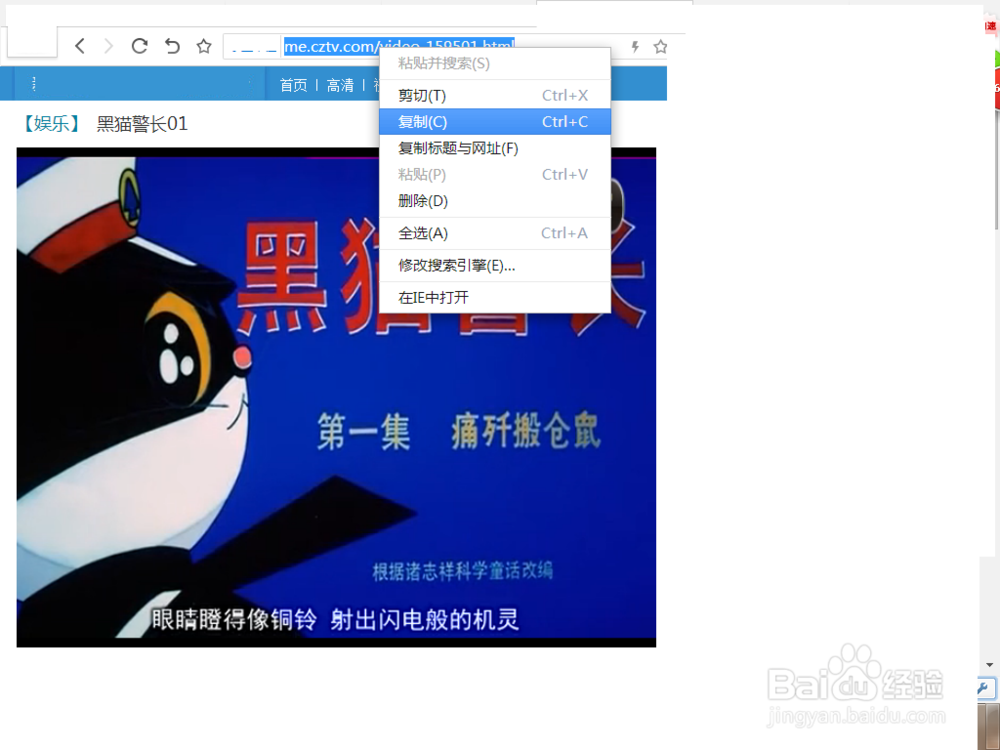Choose 复制标题与网址(F) menu entry

pyautogui.click(x=495, y=149)
